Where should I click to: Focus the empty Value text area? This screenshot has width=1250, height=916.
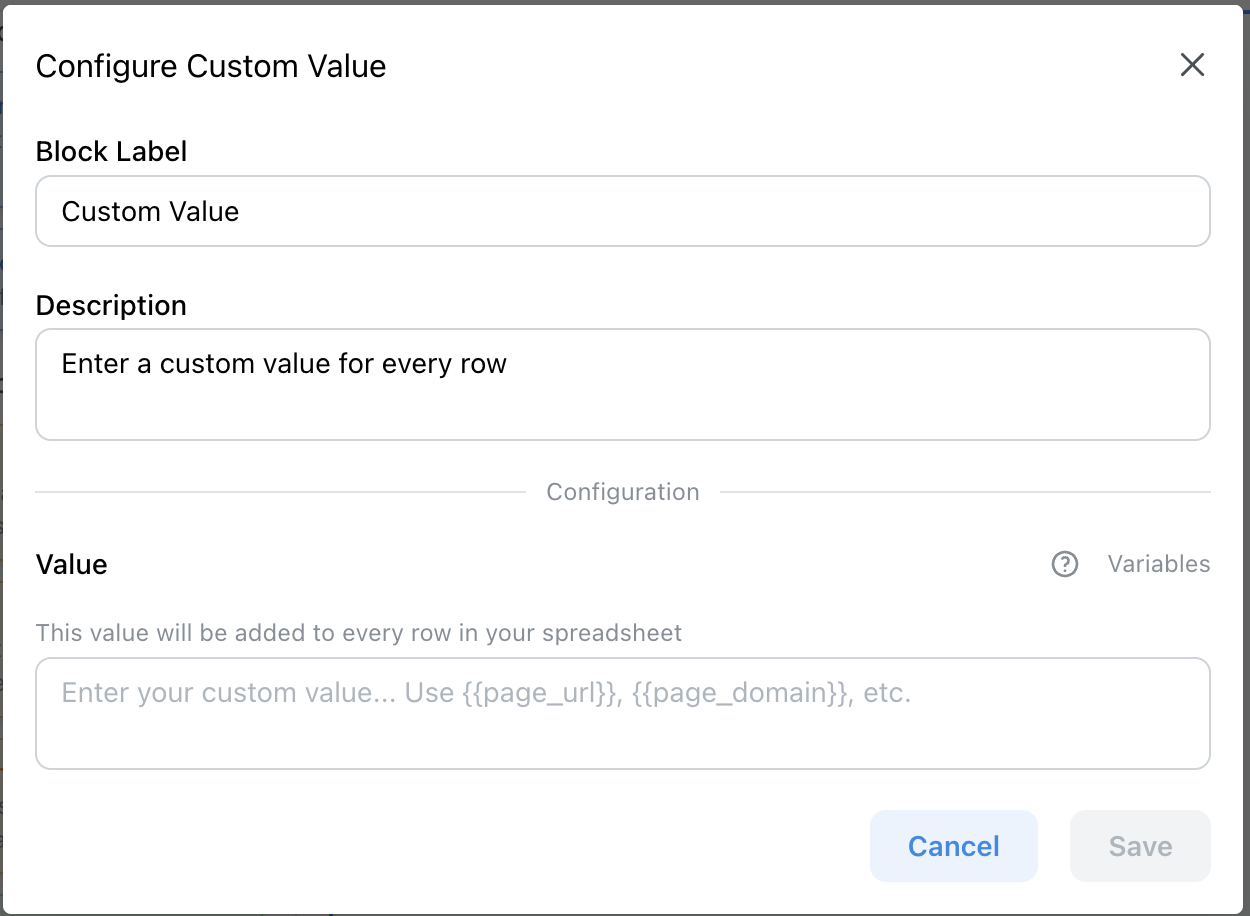tap(622, 730)
